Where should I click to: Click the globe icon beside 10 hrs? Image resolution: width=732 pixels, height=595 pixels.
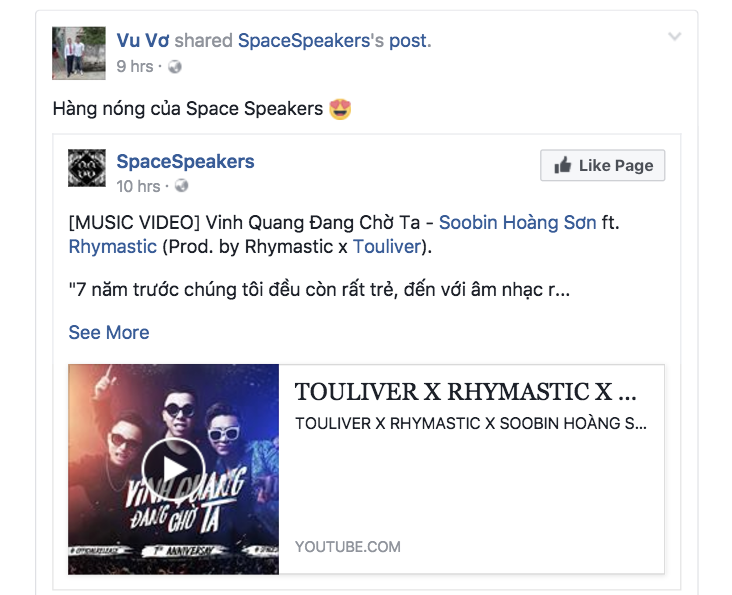[x=181, y=186]
